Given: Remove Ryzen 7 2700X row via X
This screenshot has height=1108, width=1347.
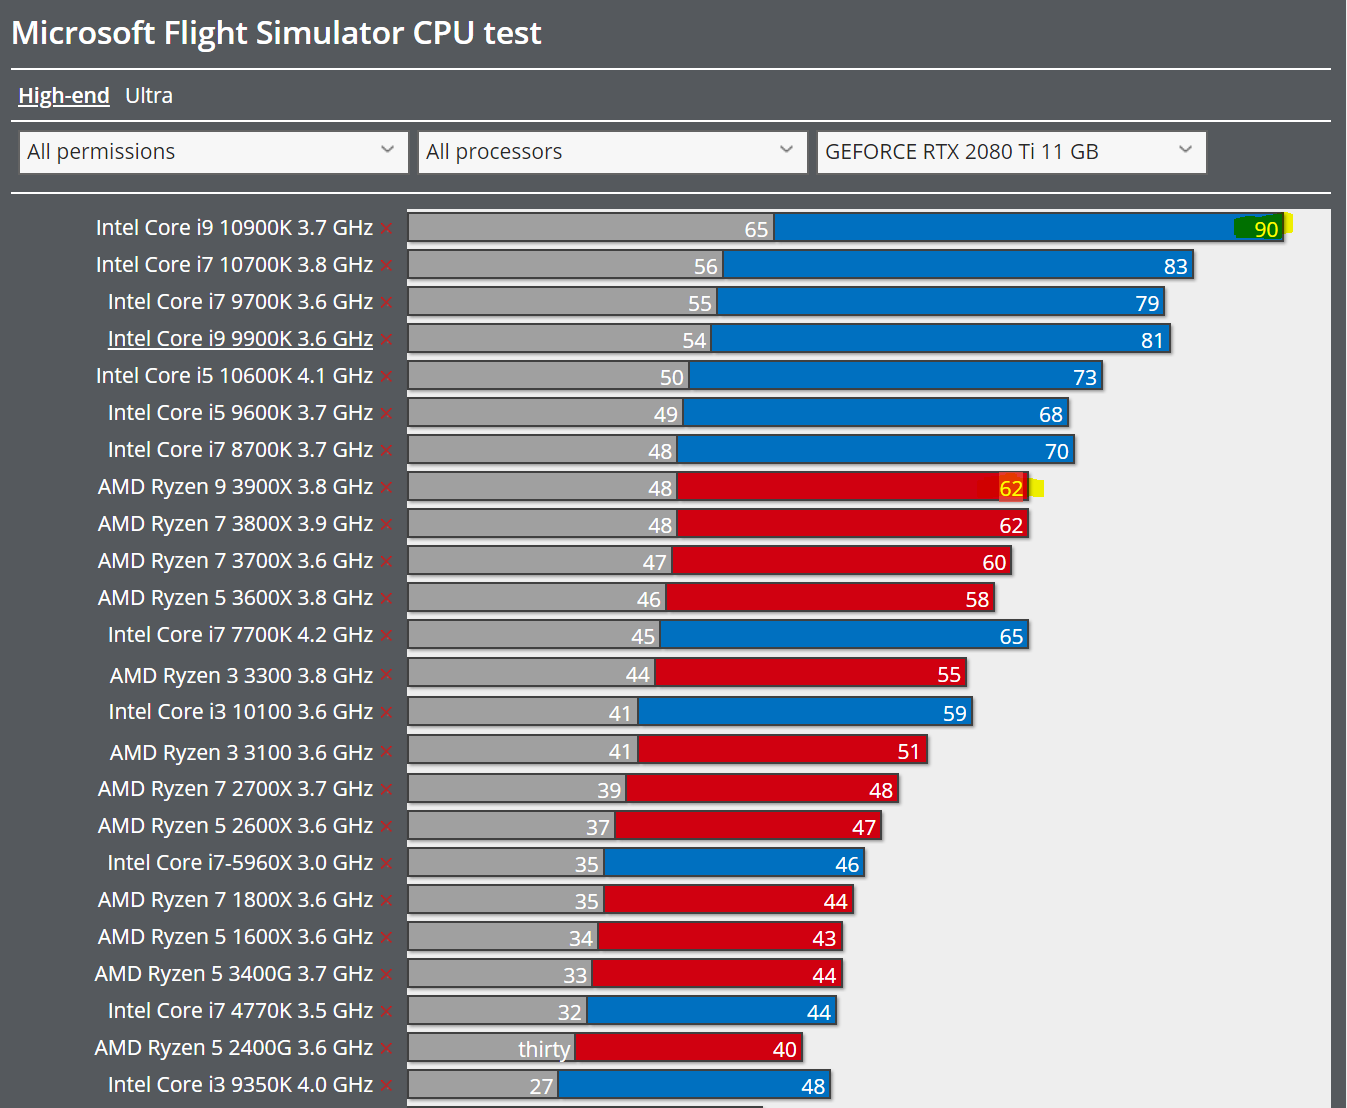Looking at the screenshot, I should pyautogui.click(x=386, y=790).
